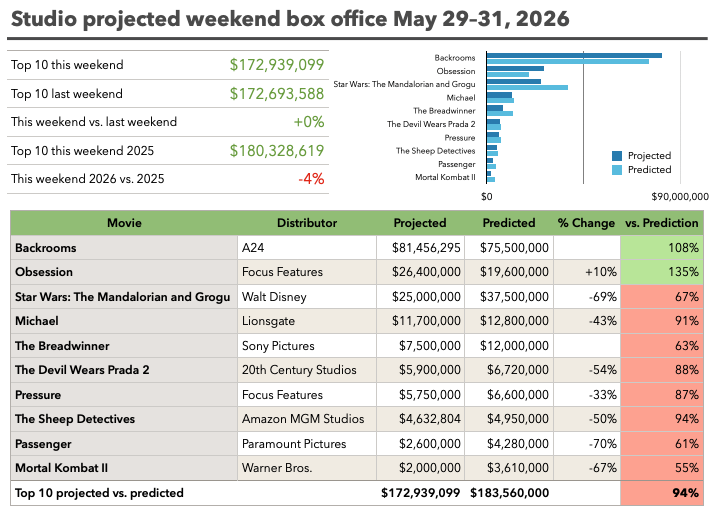Click the vs. Prediction column header

pos(662,223)
